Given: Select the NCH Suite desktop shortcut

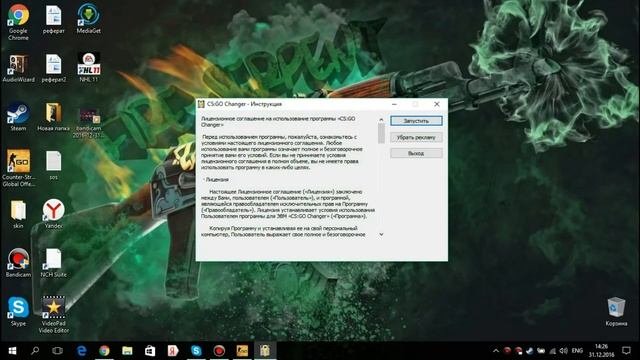Looking at the screenshot, I should [53, 263].
